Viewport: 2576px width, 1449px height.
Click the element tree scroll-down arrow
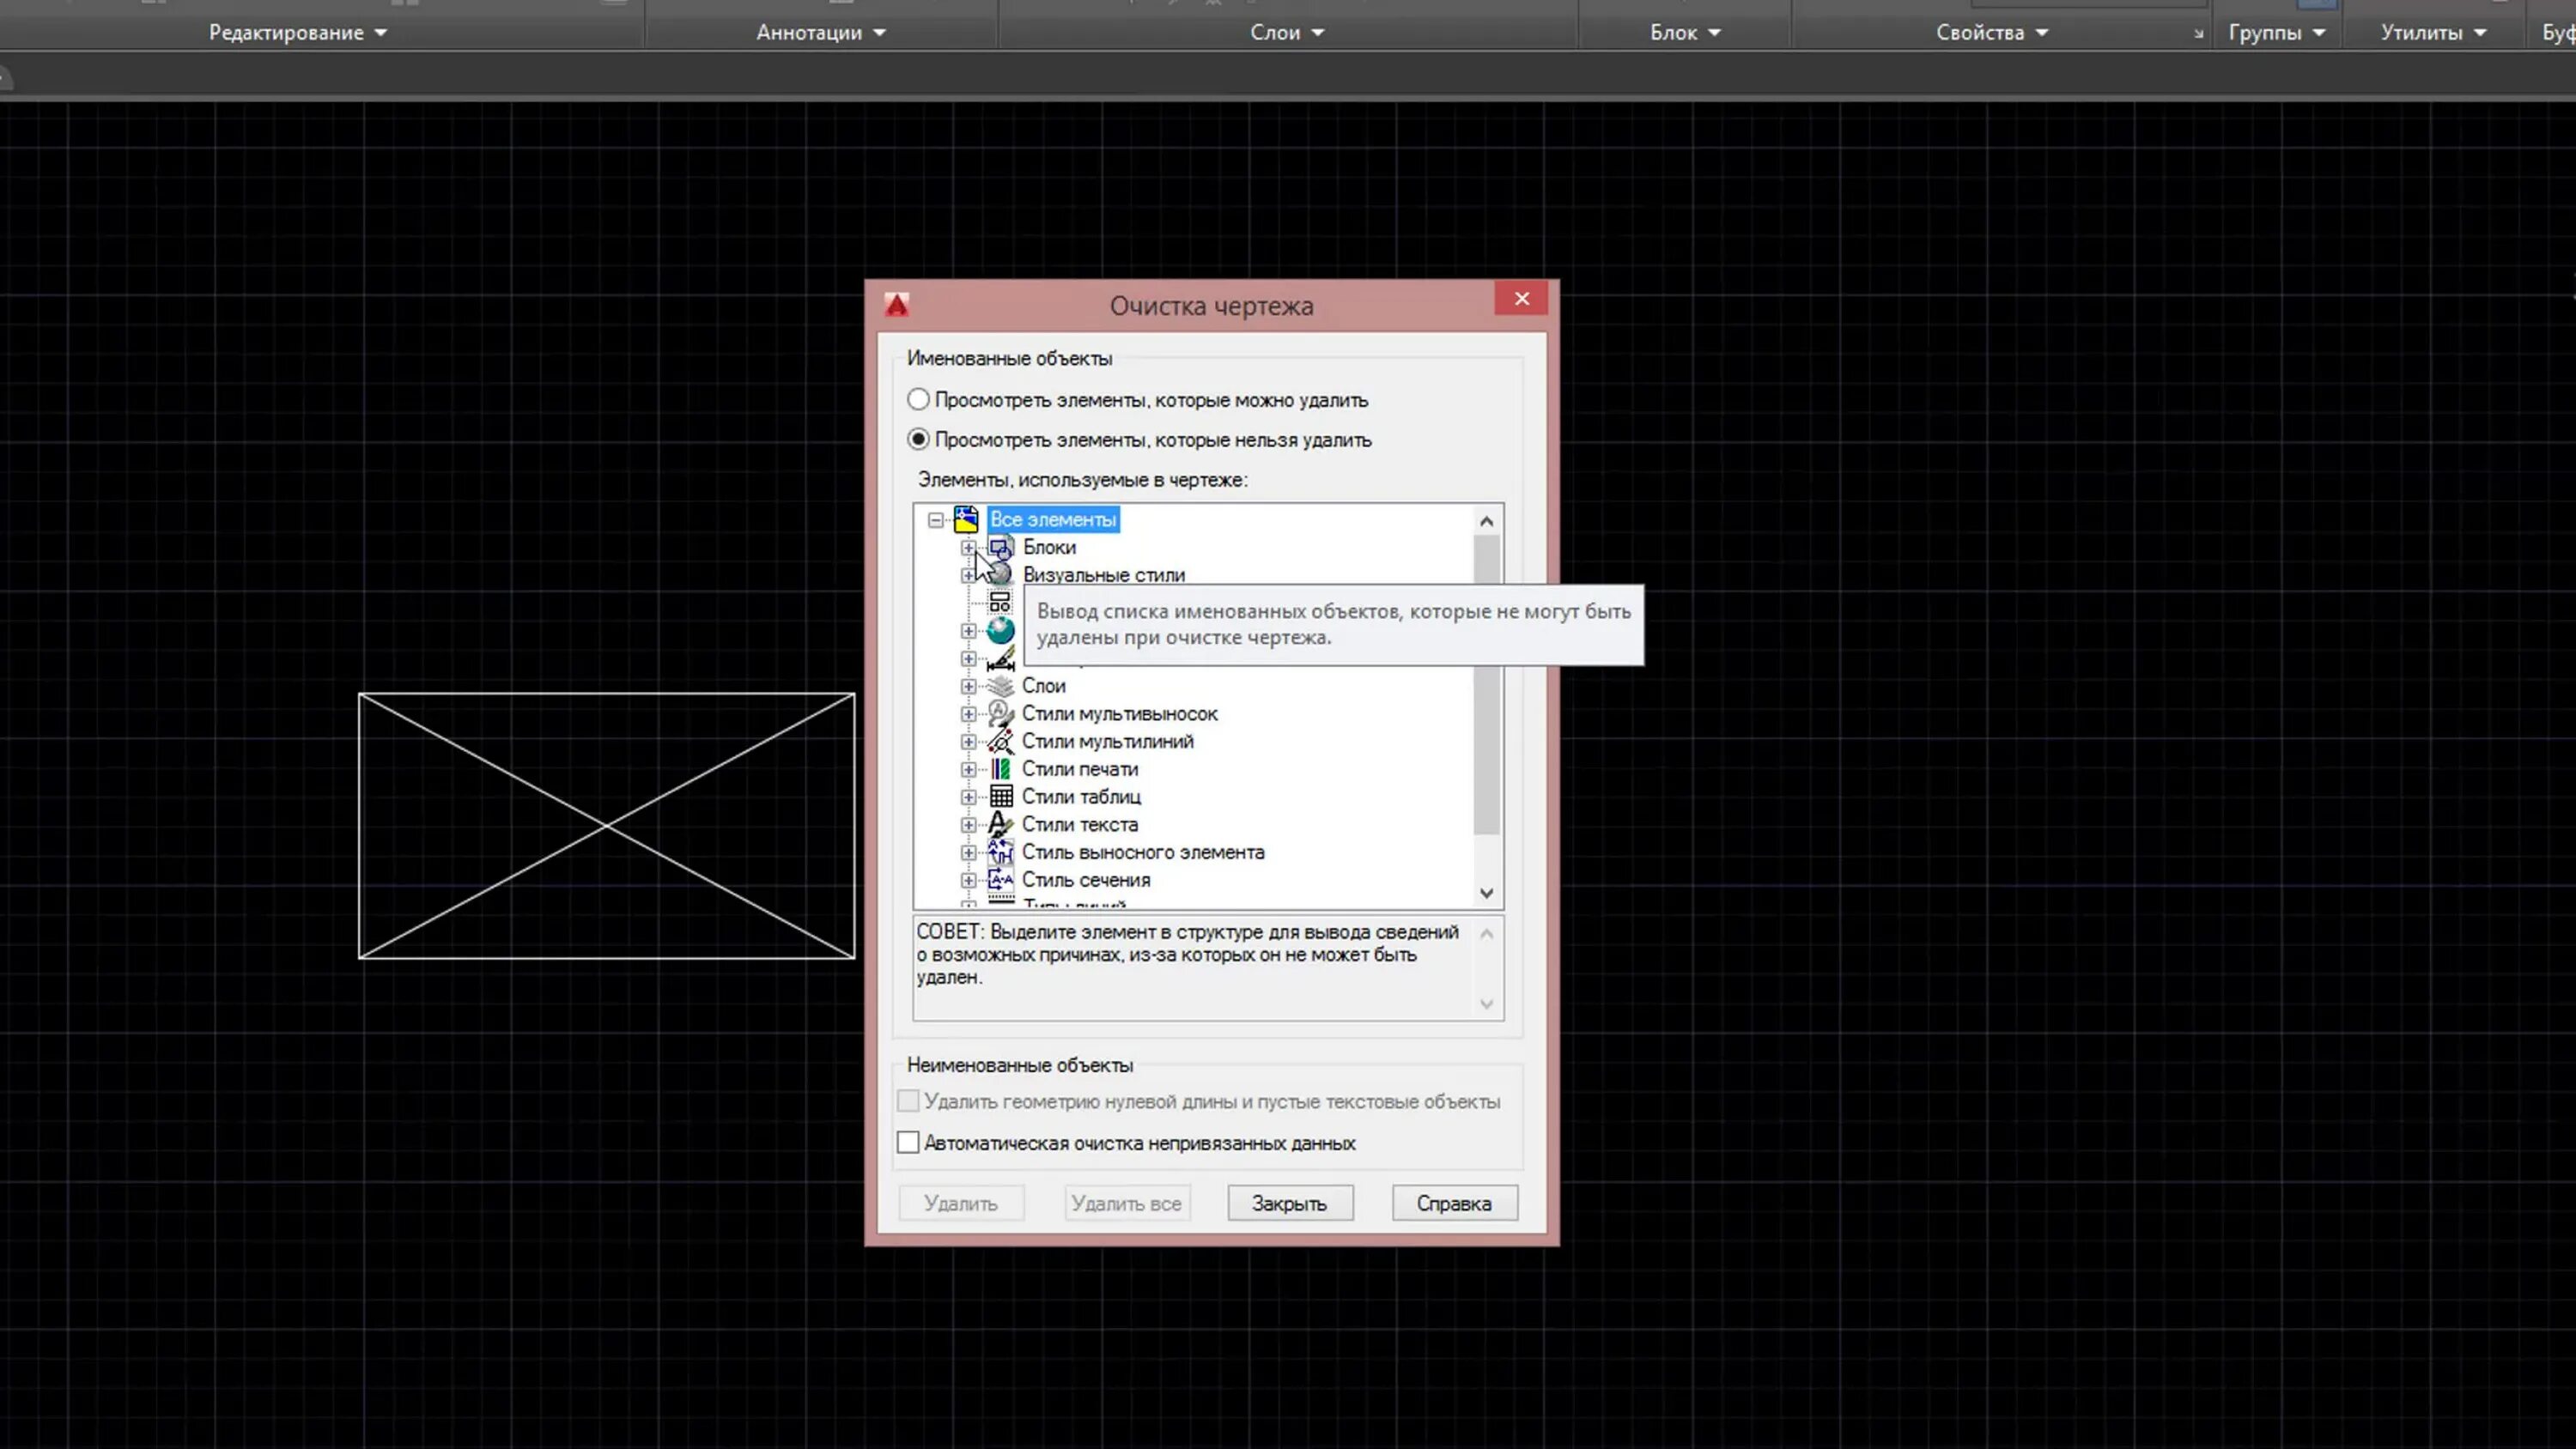pos(1486,893)
